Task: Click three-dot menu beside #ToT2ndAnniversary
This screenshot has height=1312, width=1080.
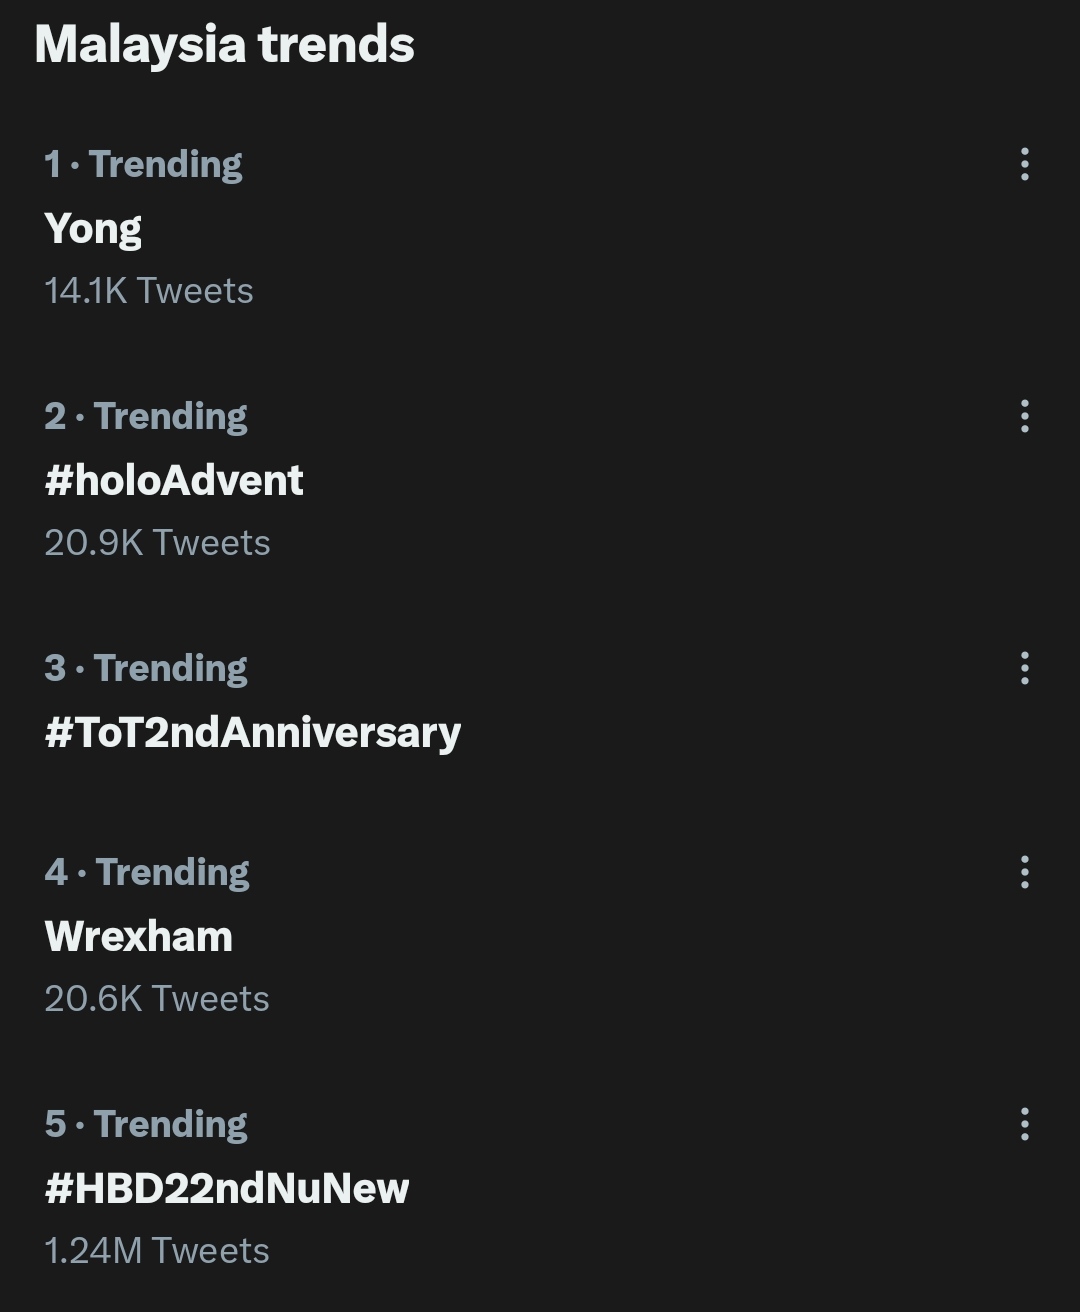Action: (1024, 668)
